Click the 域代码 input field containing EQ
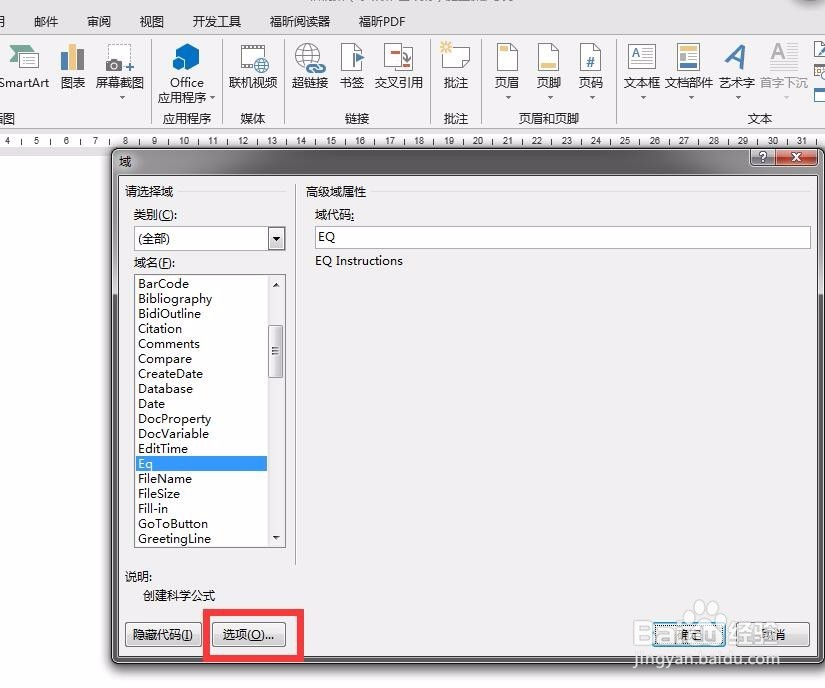Viewport: 825px width, 688px height. [562, 237]
